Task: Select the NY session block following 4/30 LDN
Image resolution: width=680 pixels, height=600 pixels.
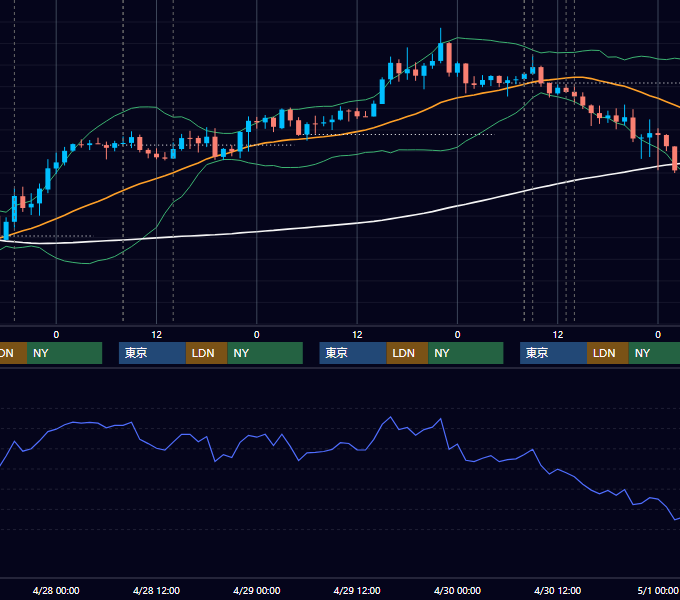Action: [x=654, y=353]
